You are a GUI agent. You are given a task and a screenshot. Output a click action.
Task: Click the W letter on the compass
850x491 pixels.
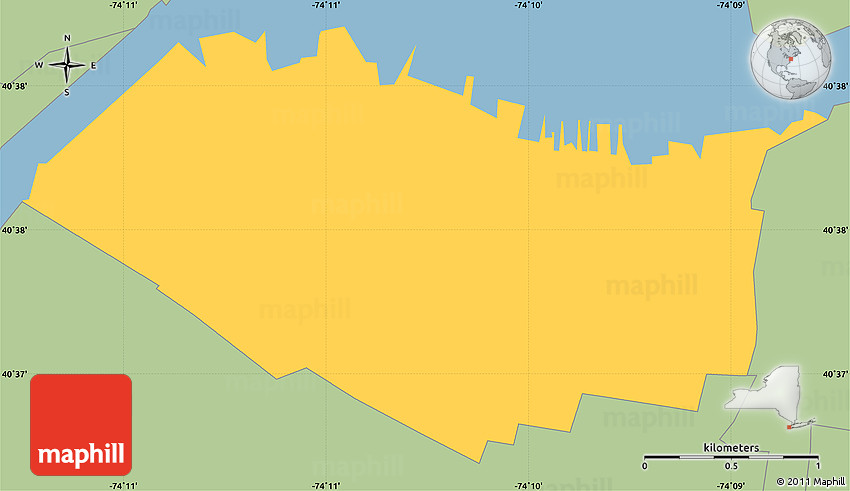click(x=39, y=66)
